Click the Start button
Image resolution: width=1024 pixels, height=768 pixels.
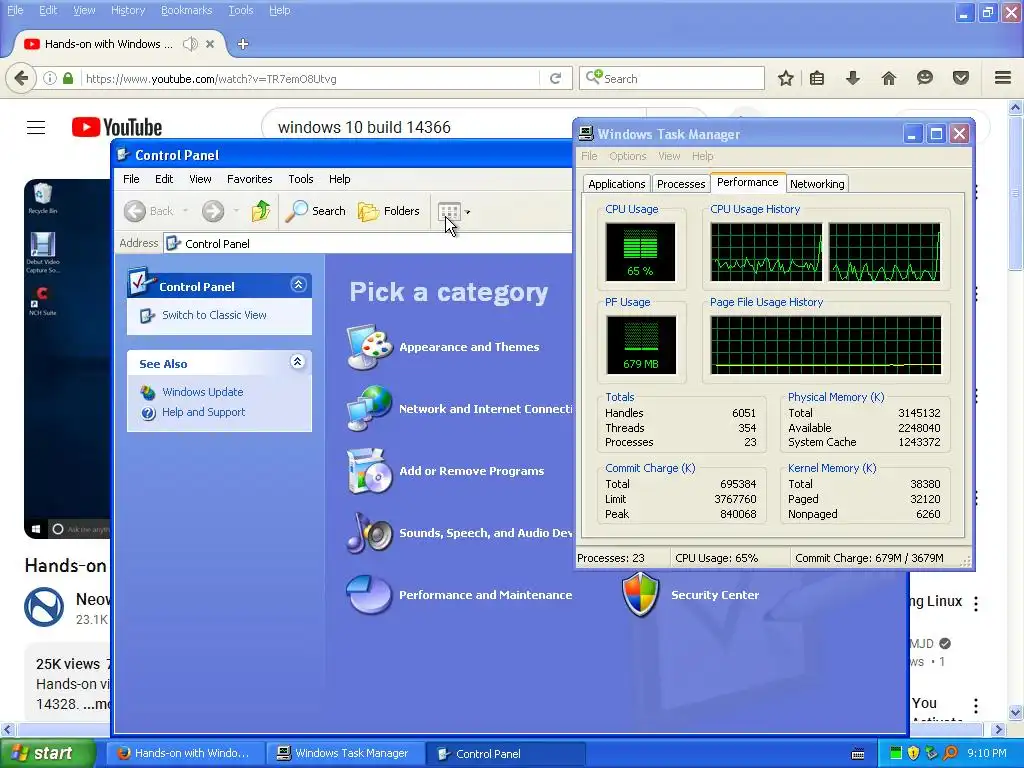point(47,754)
